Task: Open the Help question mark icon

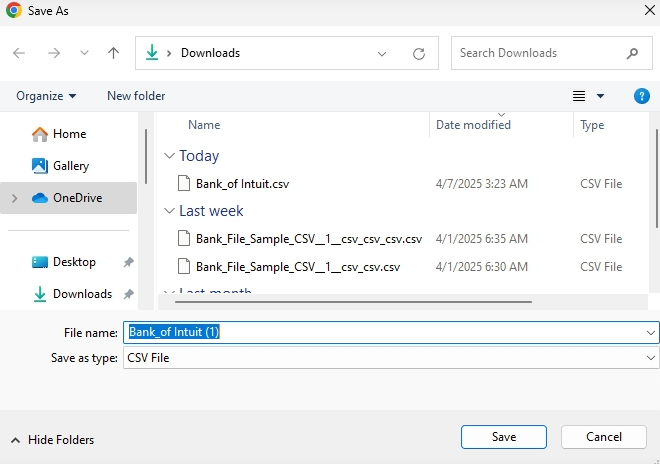Action: (642, 96)
